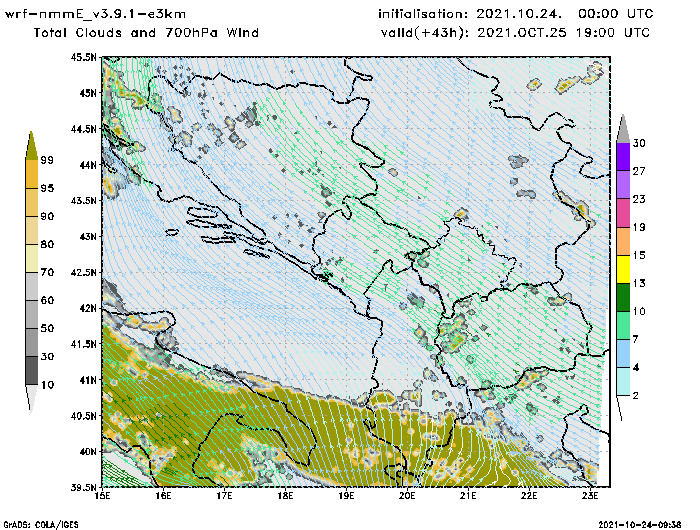Click the 'GrADS: COLA/IGES' footer credit
This screenshot has height=530, width=700.
[41, 525]
